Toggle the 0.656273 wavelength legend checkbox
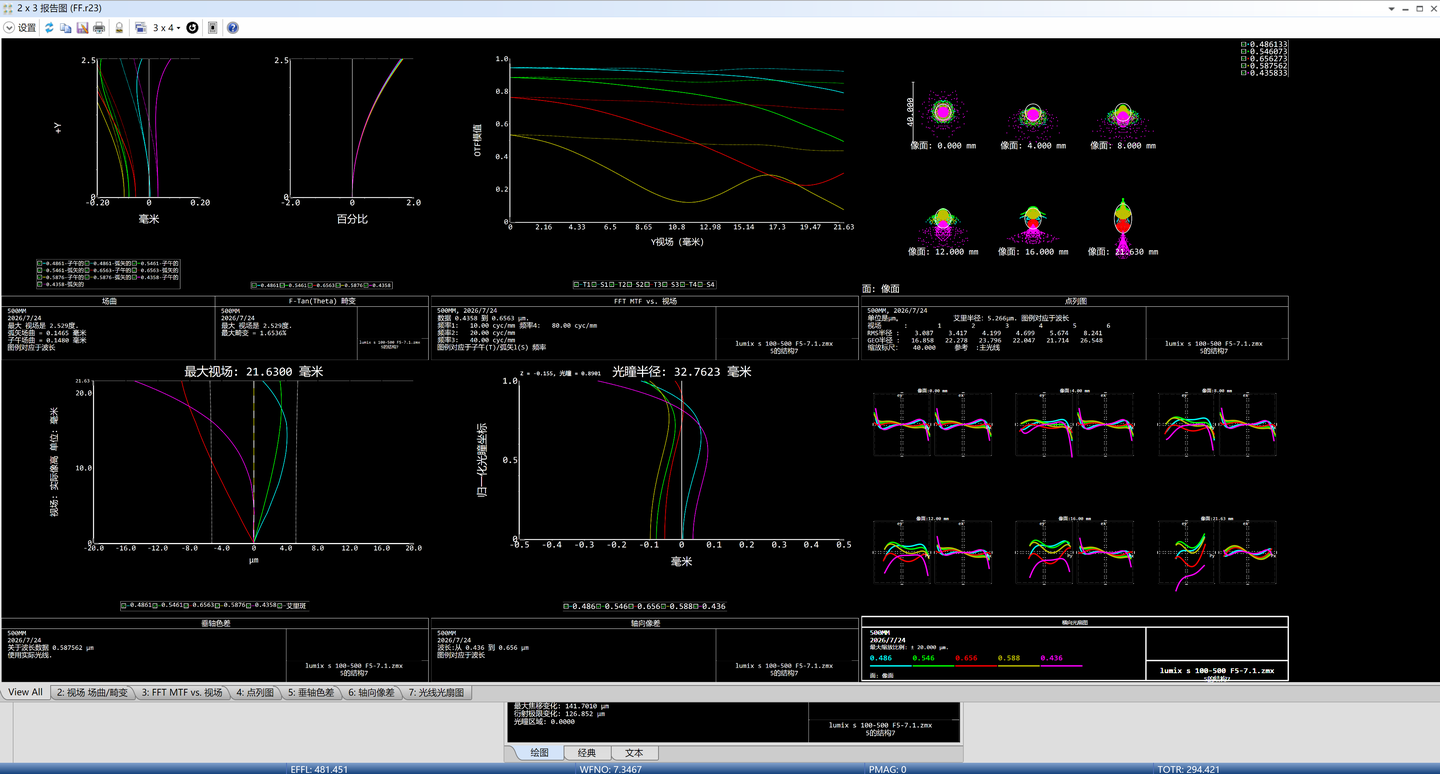 (x=1244, y=59)
